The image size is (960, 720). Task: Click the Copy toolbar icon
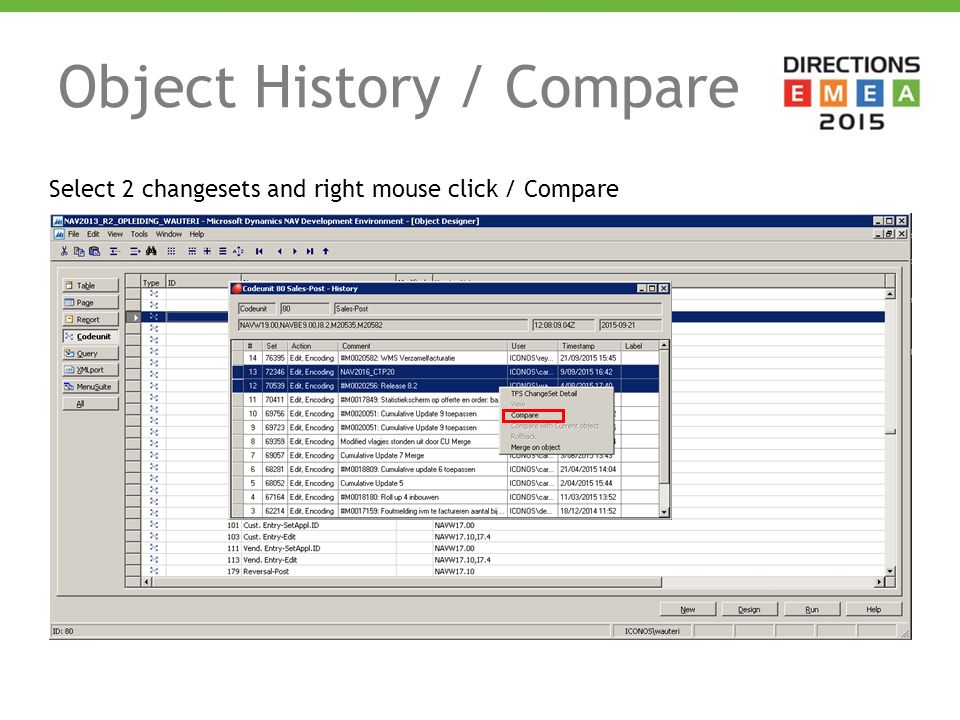coord(79,251)
